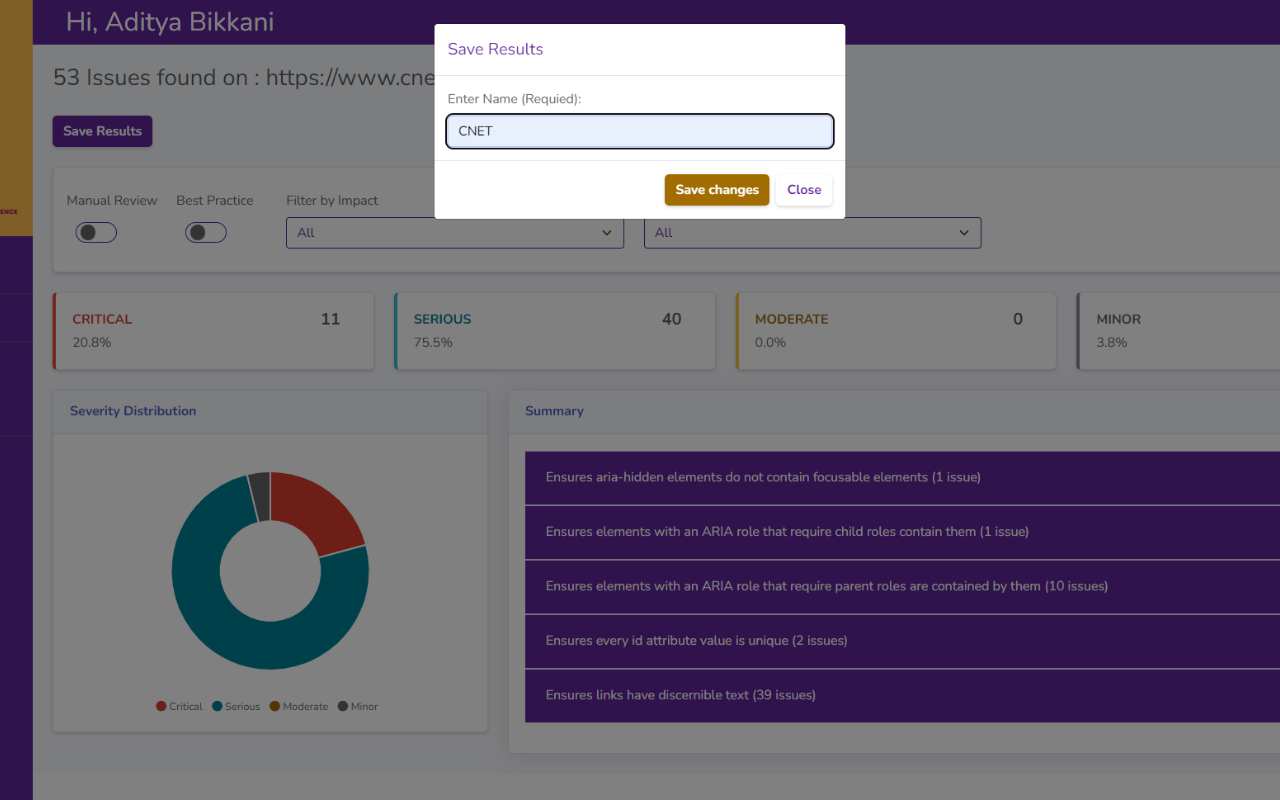Click the 0.0% percentage value
The image size is (1280, 800).
tap(770, 342)
